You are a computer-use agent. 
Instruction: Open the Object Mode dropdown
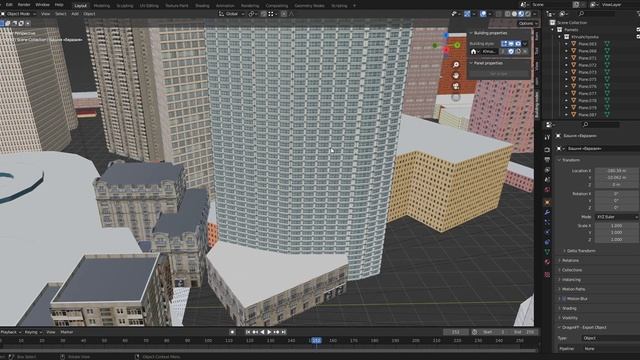(18, 14)
